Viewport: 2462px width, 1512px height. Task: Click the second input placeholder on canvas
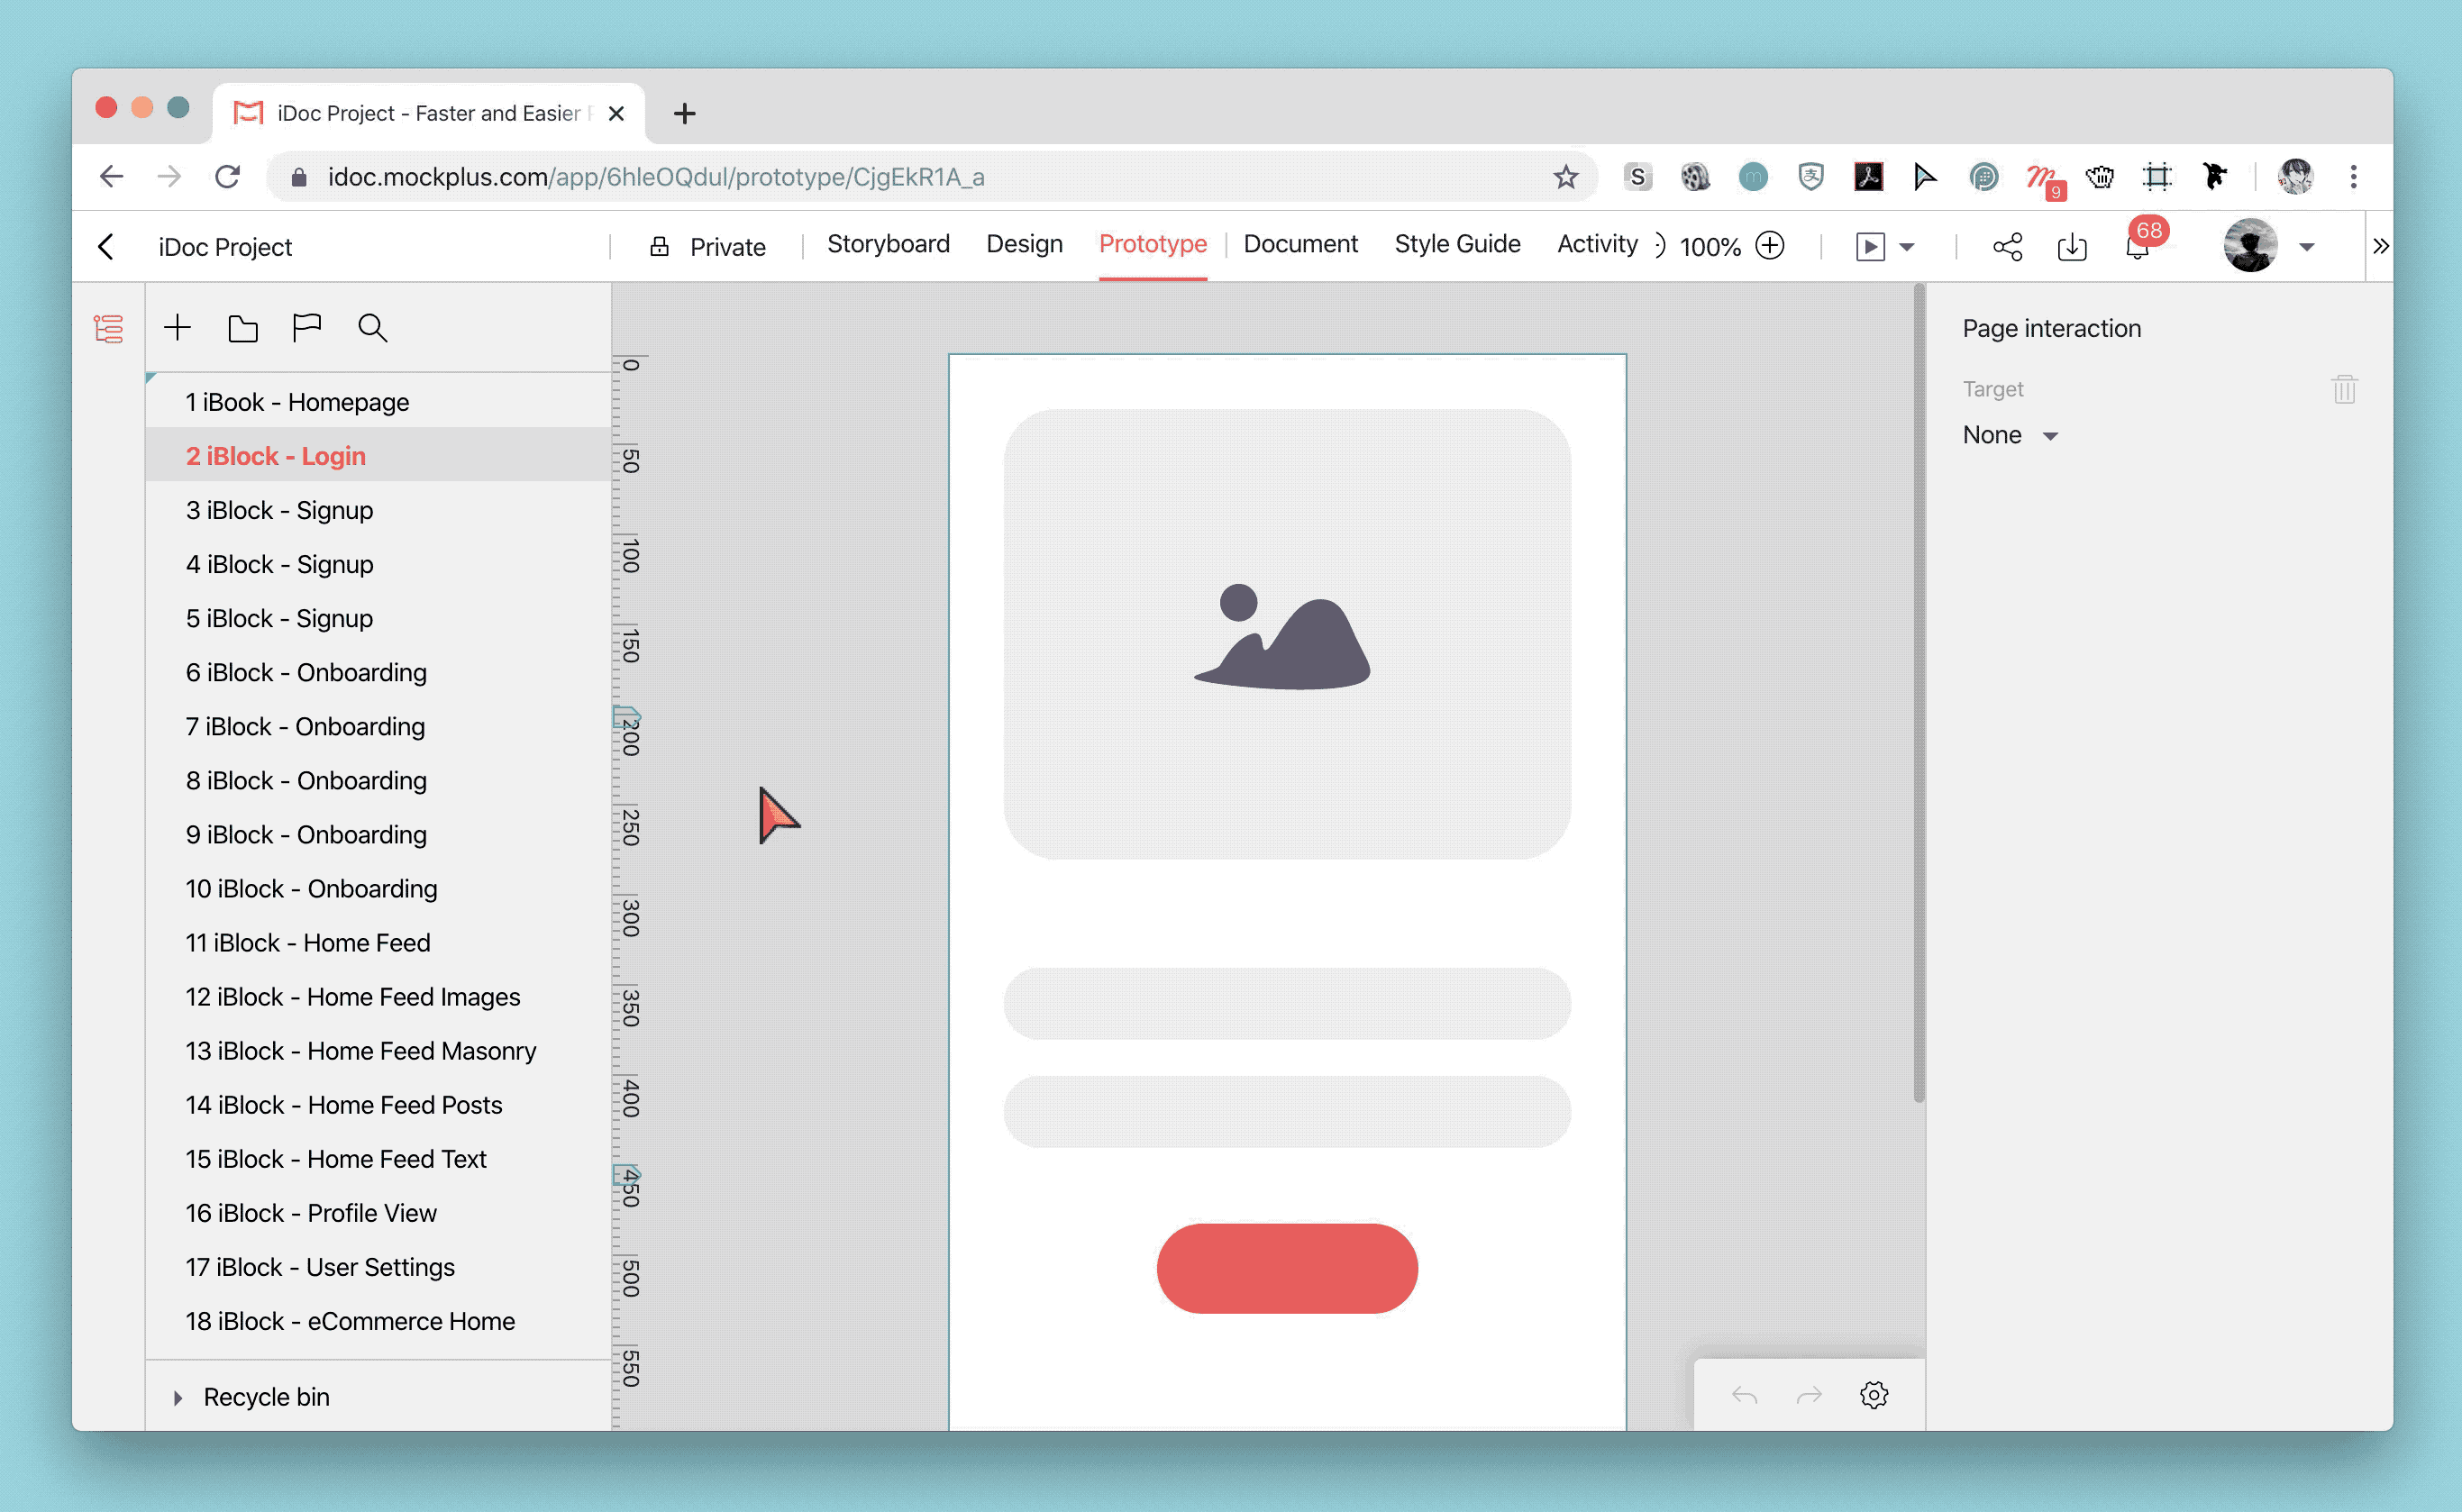[x=1286, y=1111]
